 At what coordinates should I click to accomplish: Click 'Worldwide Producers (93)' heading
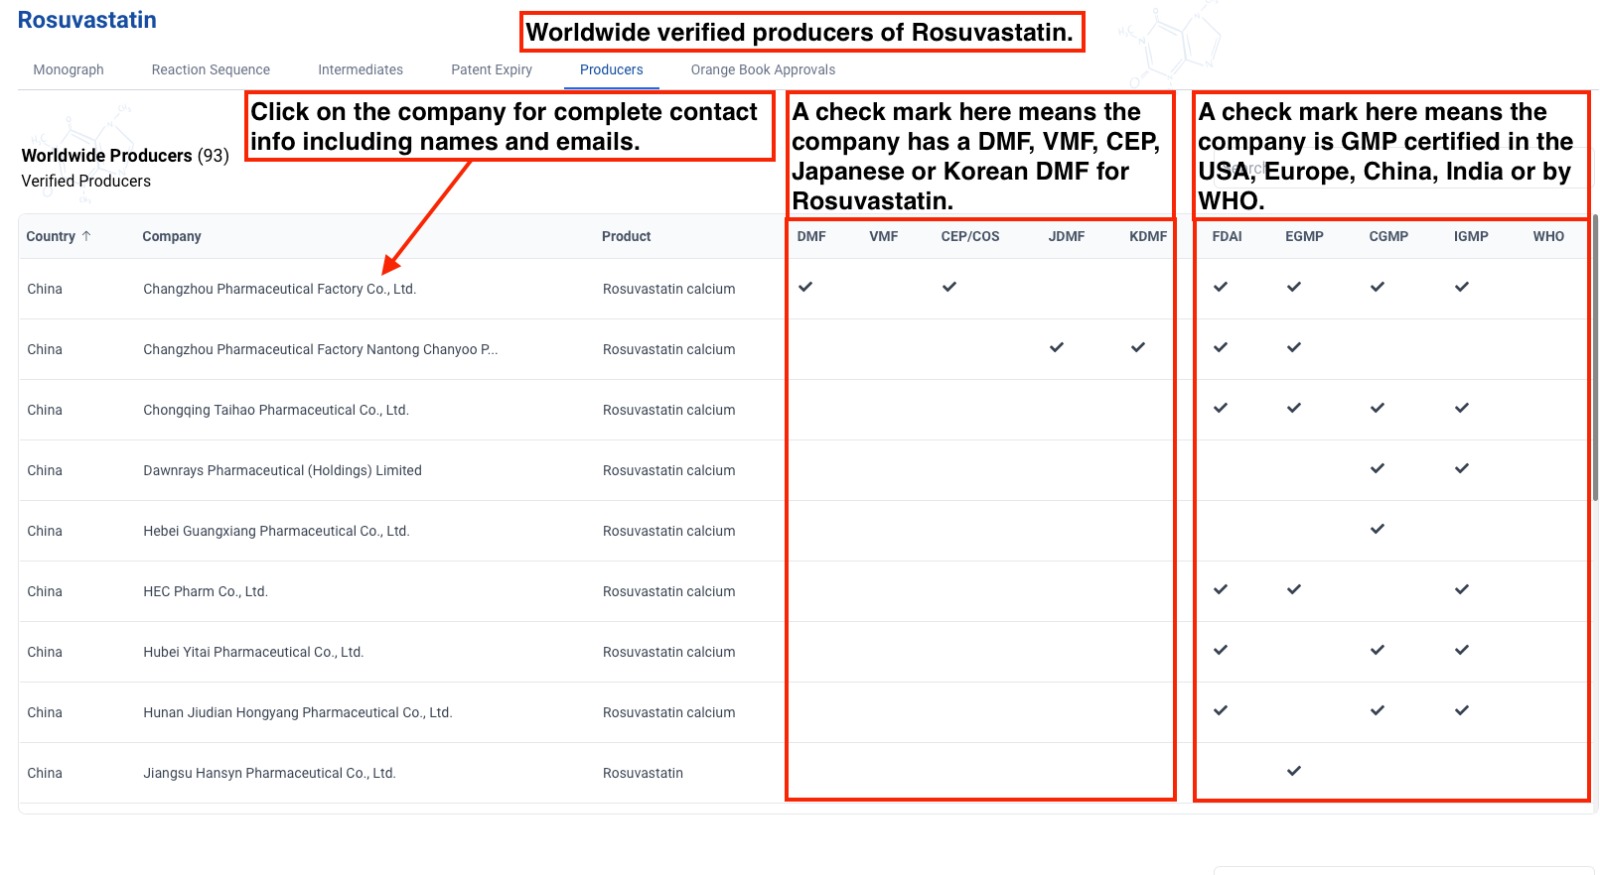pyautogui.click(x=125, y=155)
